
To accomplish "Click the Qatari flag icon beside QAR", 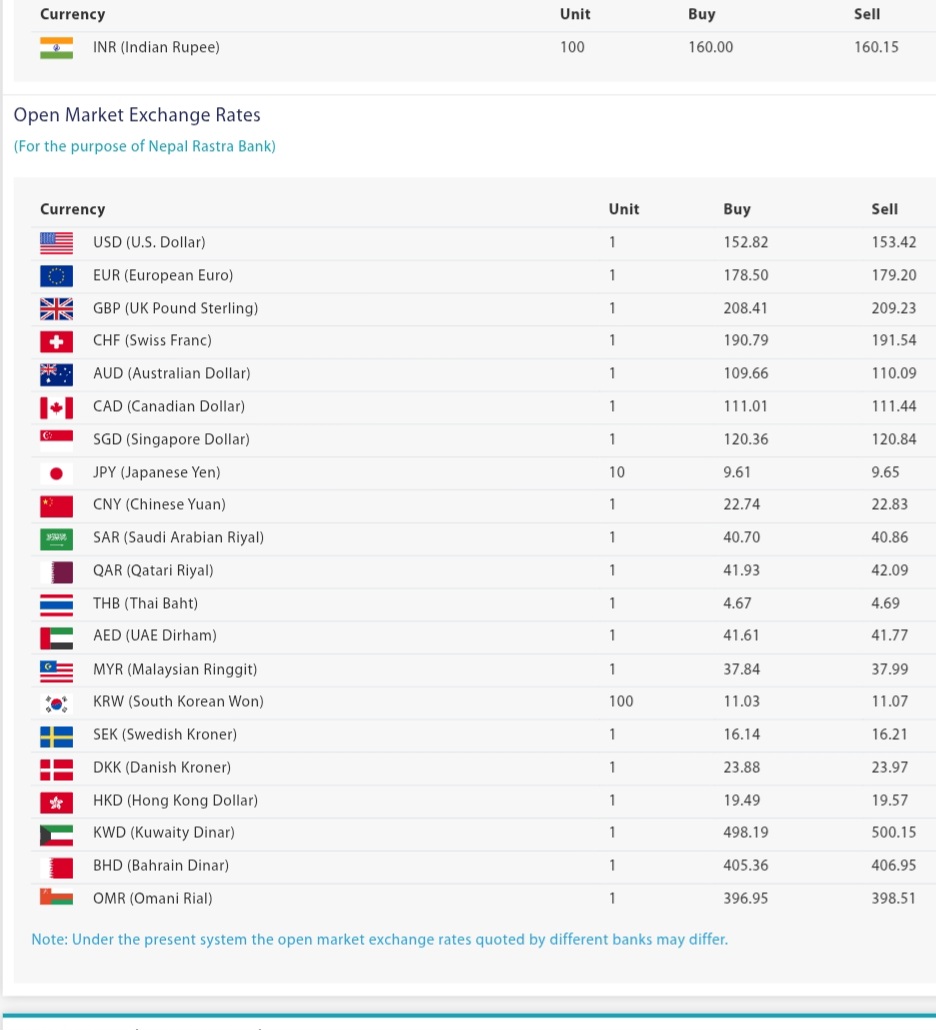I will pyautogui.click(x=56, y=572).
